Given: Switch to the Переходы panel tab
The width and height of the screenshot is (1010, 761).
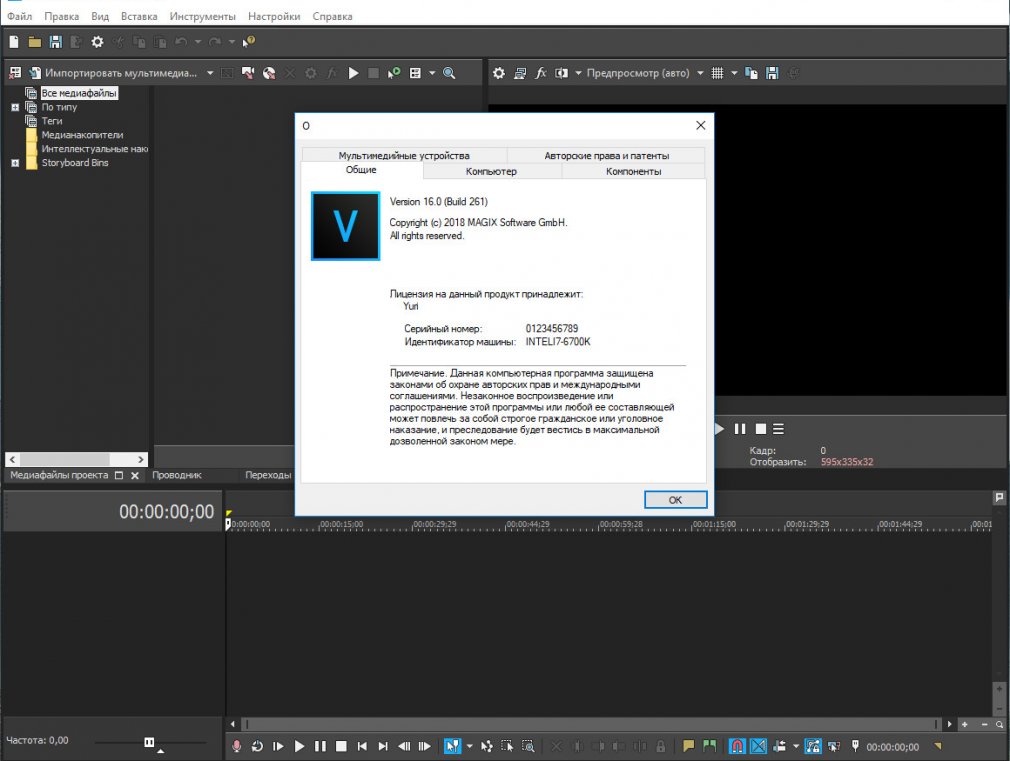Looking at the screenshot, I should [x=268, y=475].
